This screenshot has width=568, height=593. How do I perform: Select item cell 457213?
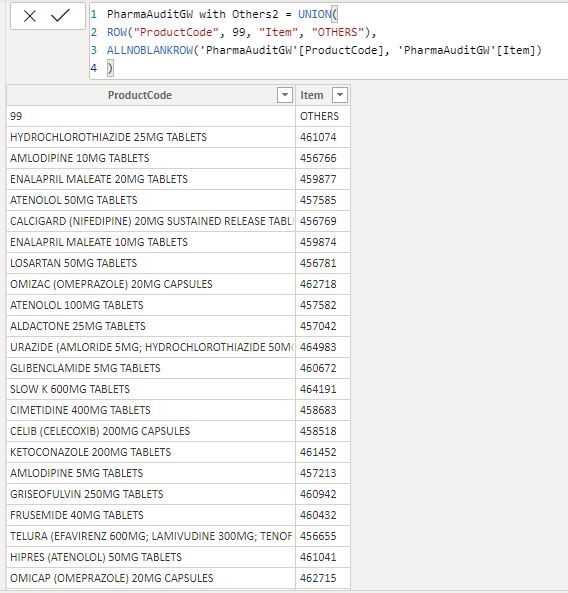point(323,473)
